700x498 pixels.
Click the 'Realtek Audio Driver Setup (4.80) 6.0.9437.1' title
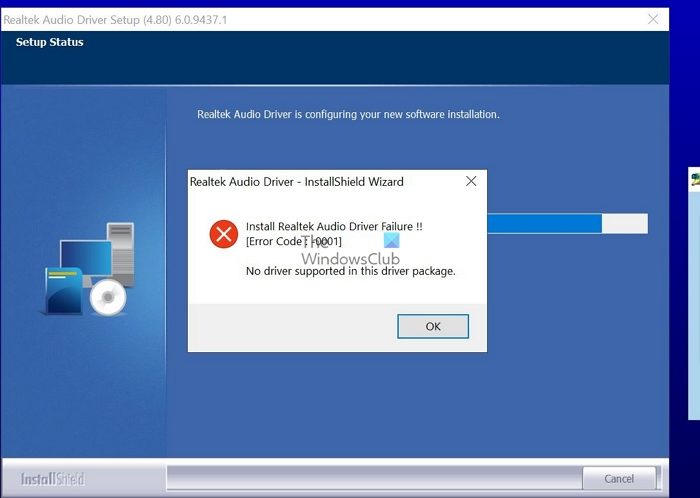click(115, 20)
